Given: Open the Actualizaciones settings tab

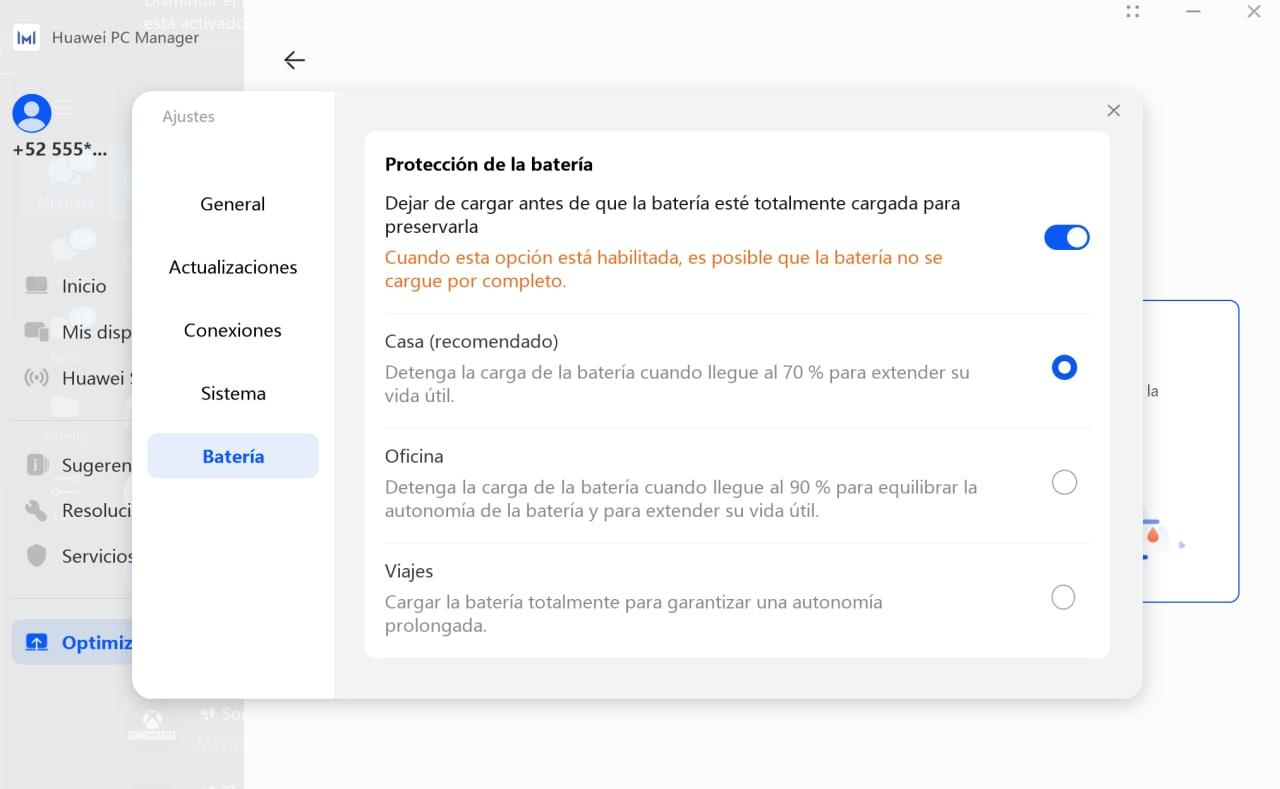Looking at the screenshot, I should pos(232,267).
